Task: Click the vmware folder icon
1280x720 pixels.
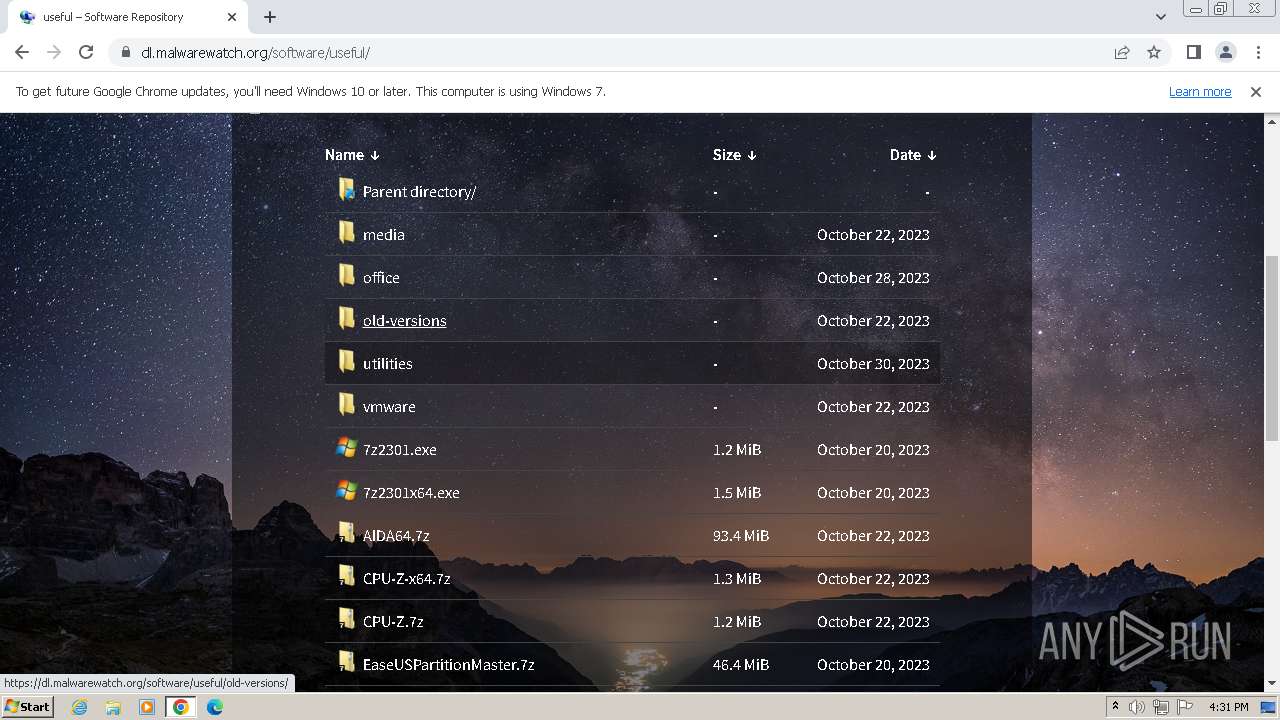Action: pyautogui.click(x=346, y=405)
